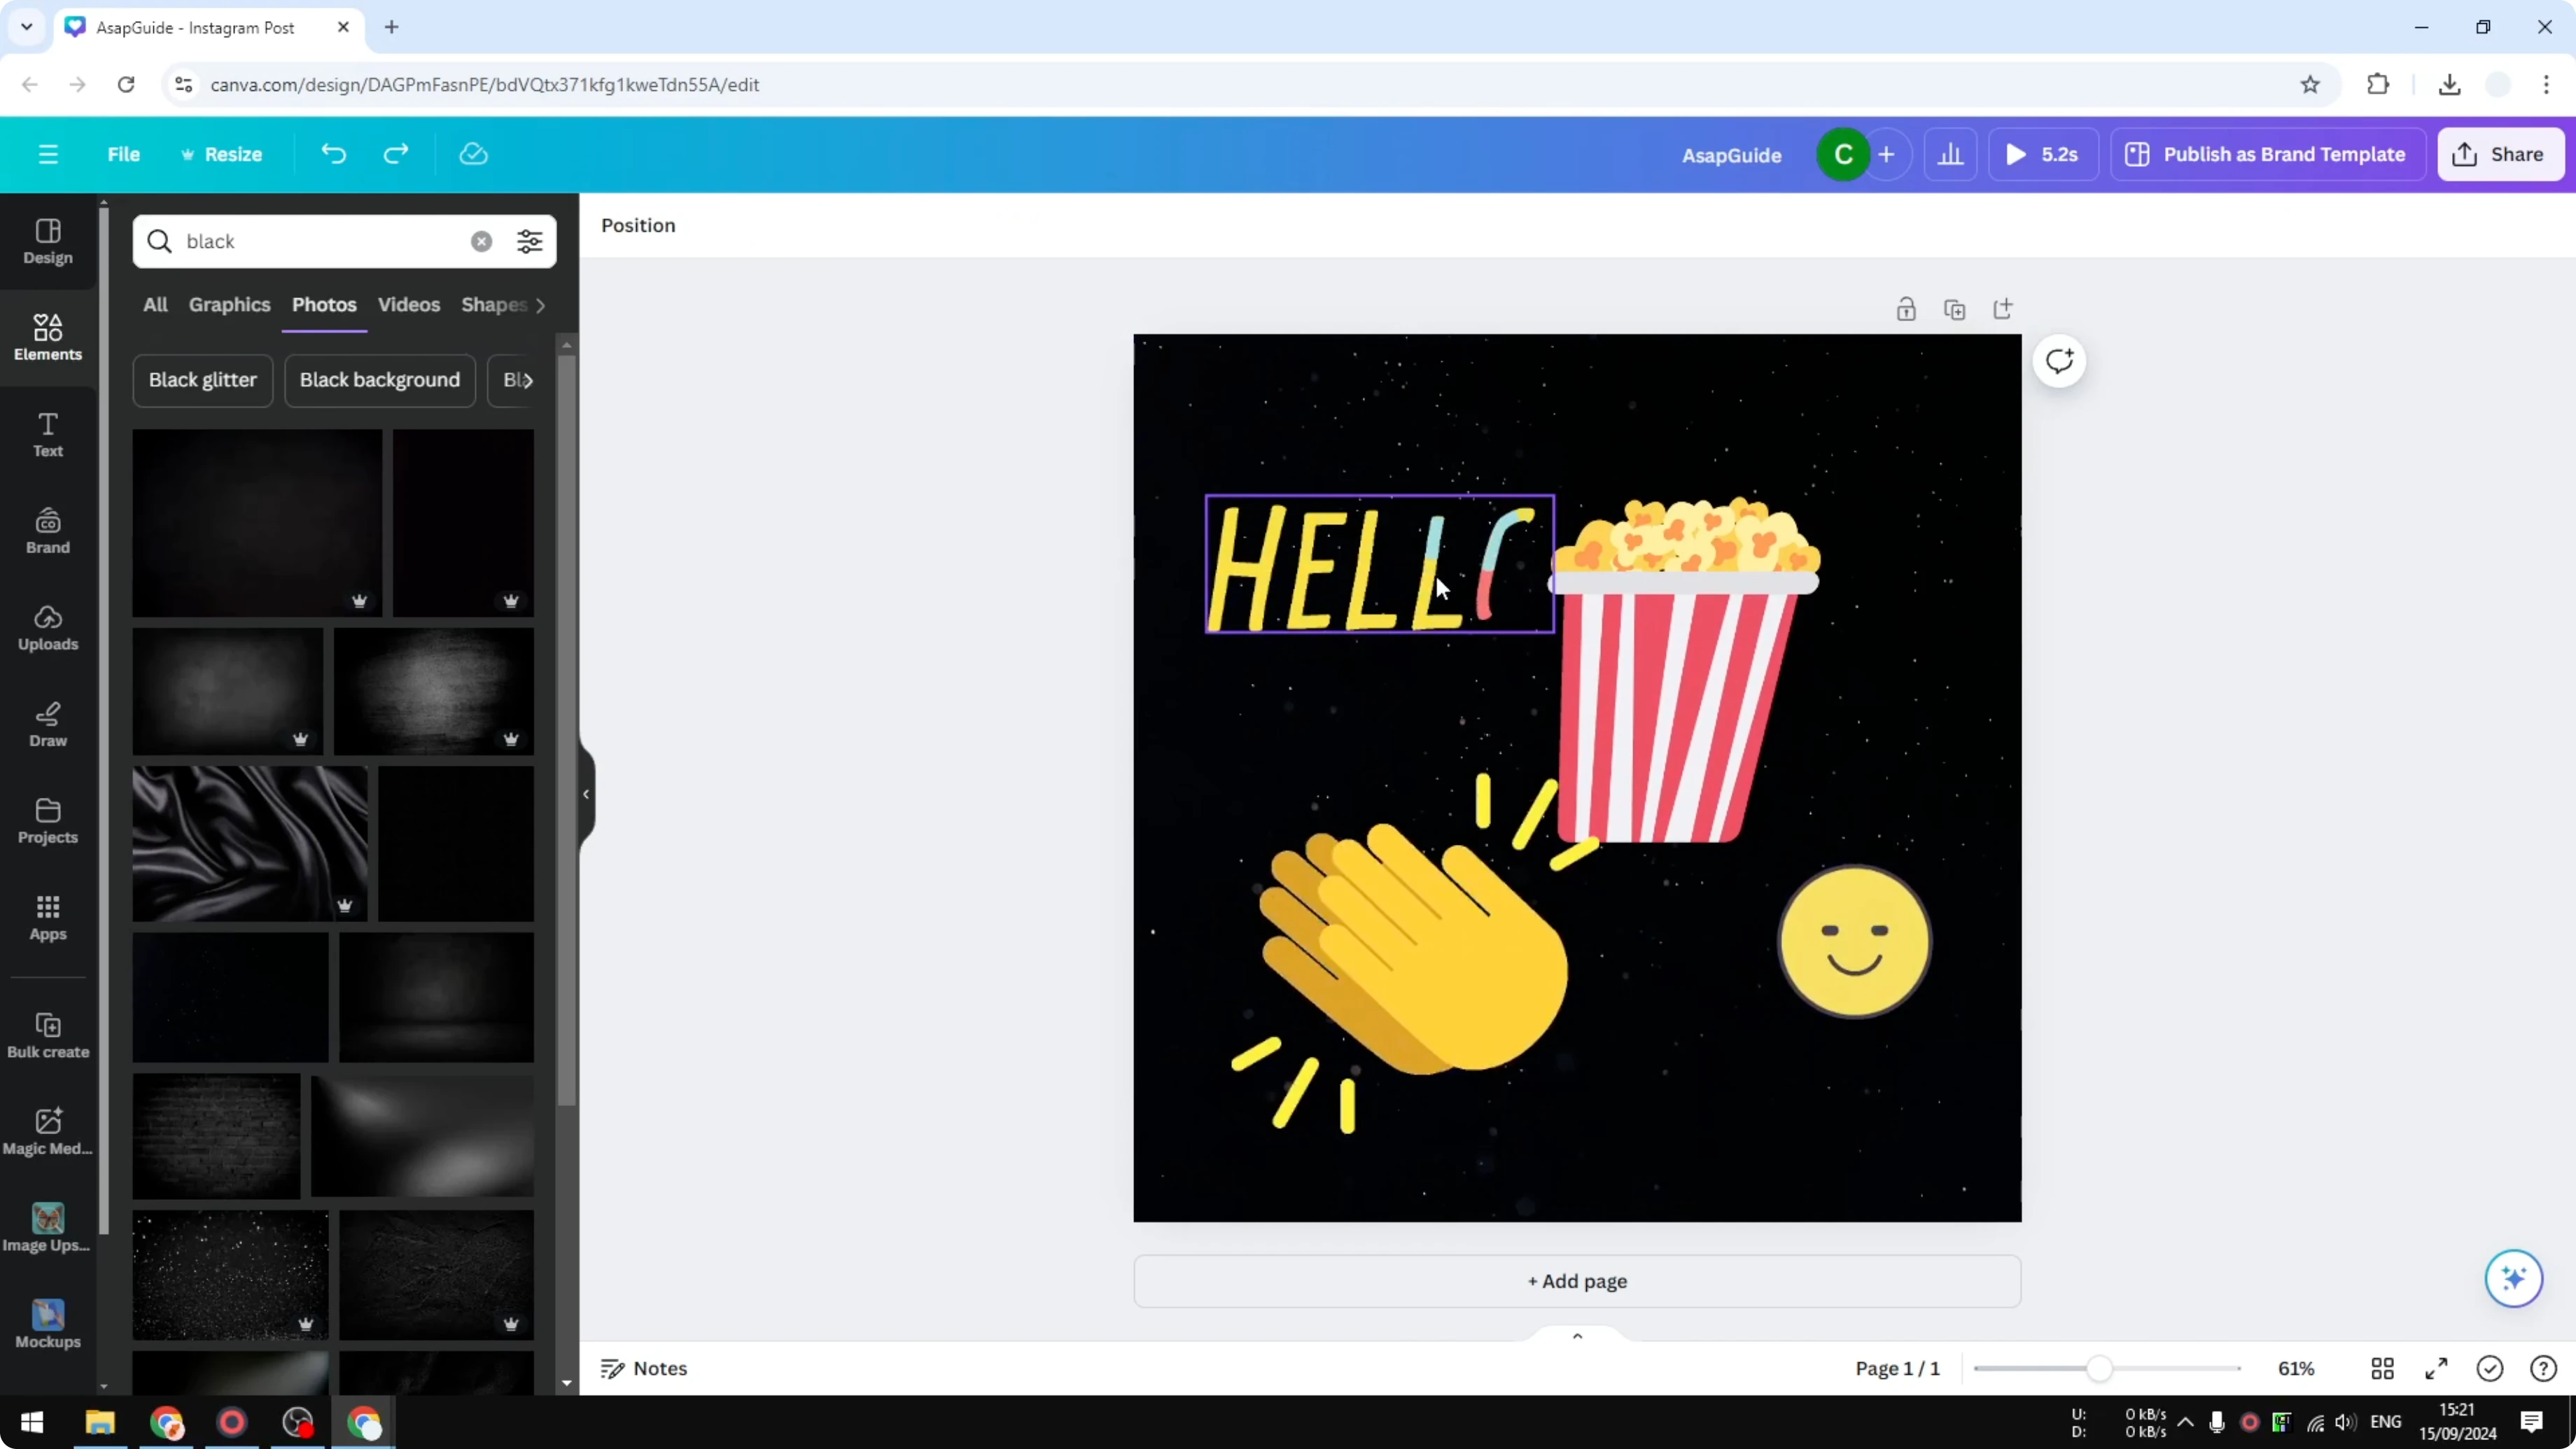Click Add page button
This screenshot has width=2576, height=1449.
pos(1577,1281)
